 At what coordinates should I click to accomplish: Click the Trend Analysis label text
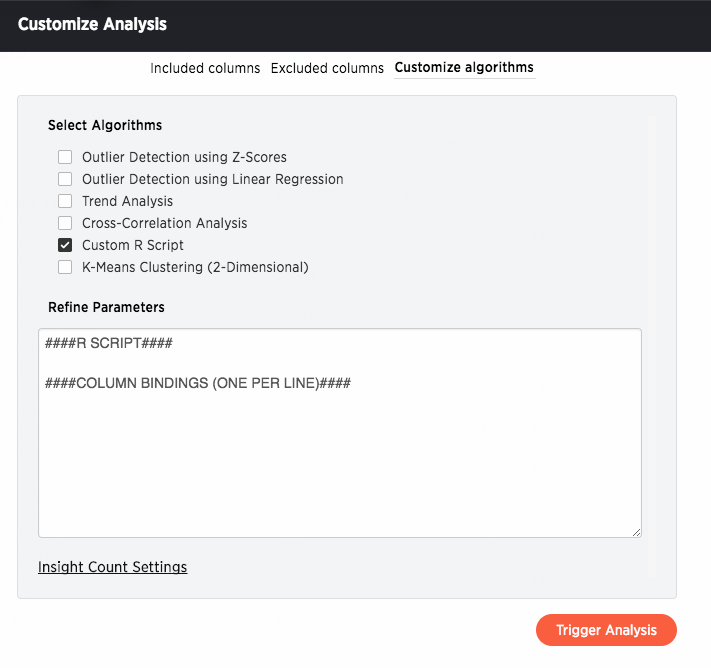tap(127, 201)
